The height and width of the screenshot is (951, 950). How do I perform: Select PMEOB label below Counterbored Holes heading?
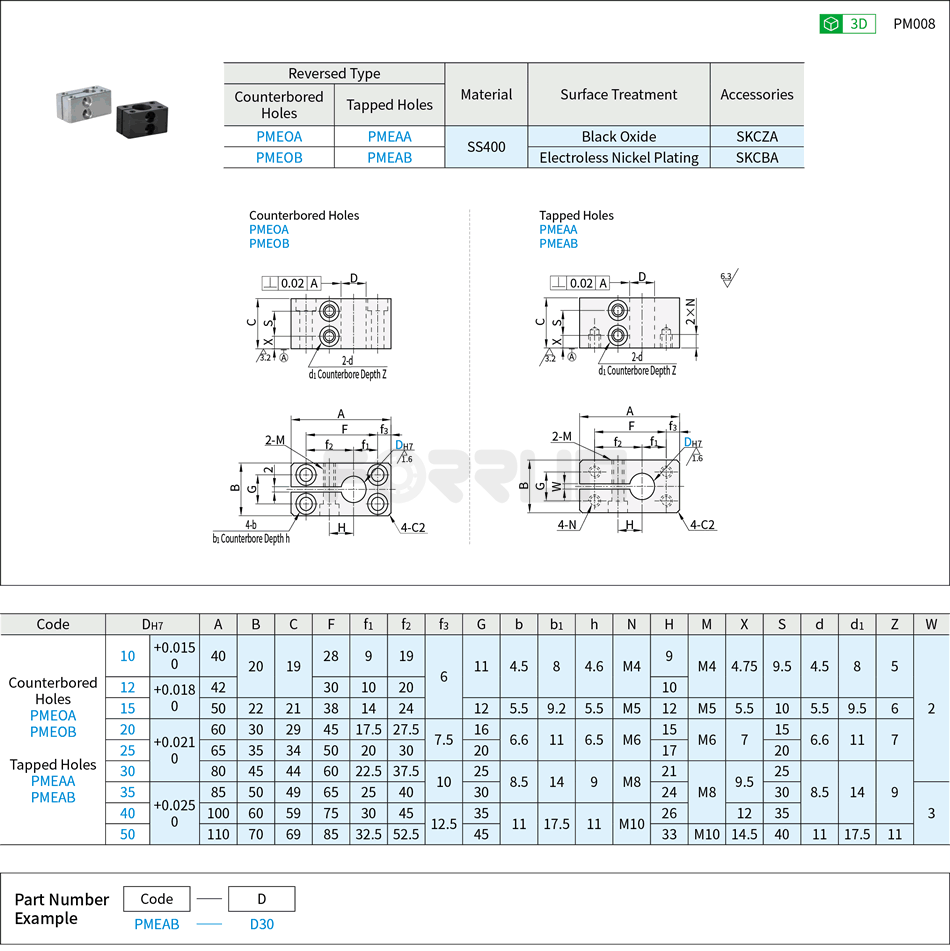(x=267, y=243)
